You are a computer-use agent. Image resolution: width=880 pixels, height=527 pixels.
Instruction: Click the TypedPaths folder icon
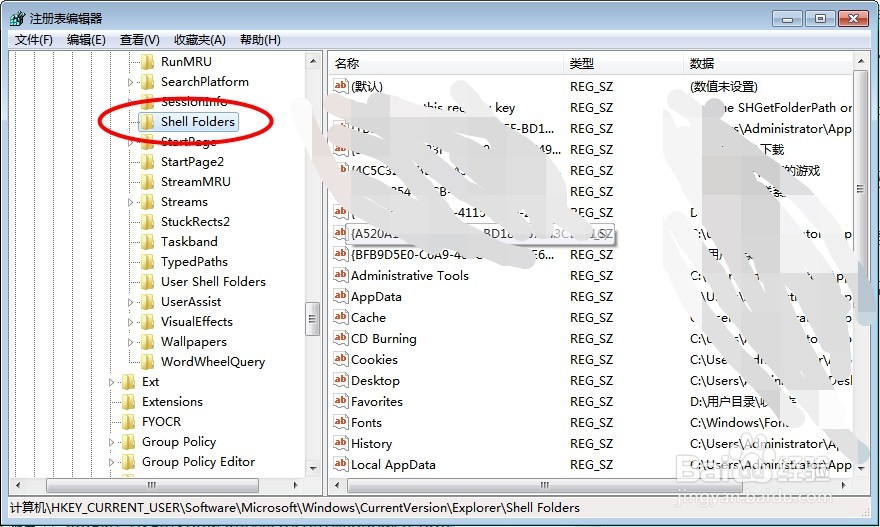[x=147, y=262]
